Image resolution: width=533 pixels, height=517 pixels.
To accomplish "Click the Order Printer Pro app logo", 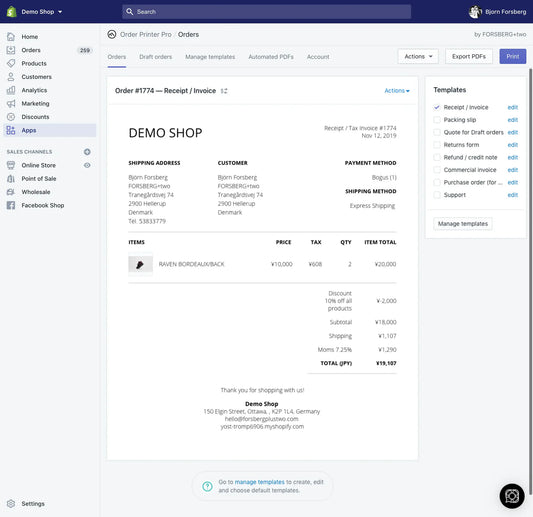I will [x=112, y=34].
